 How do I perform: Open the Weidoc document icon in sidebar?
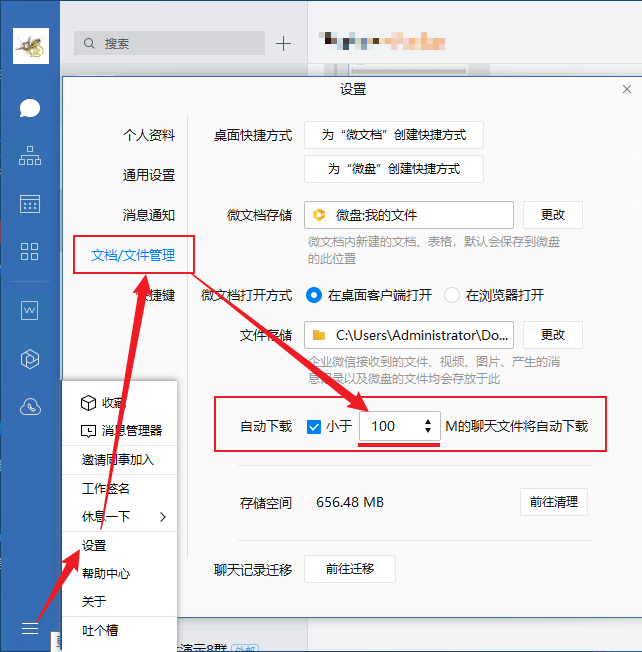pos(30,310)
